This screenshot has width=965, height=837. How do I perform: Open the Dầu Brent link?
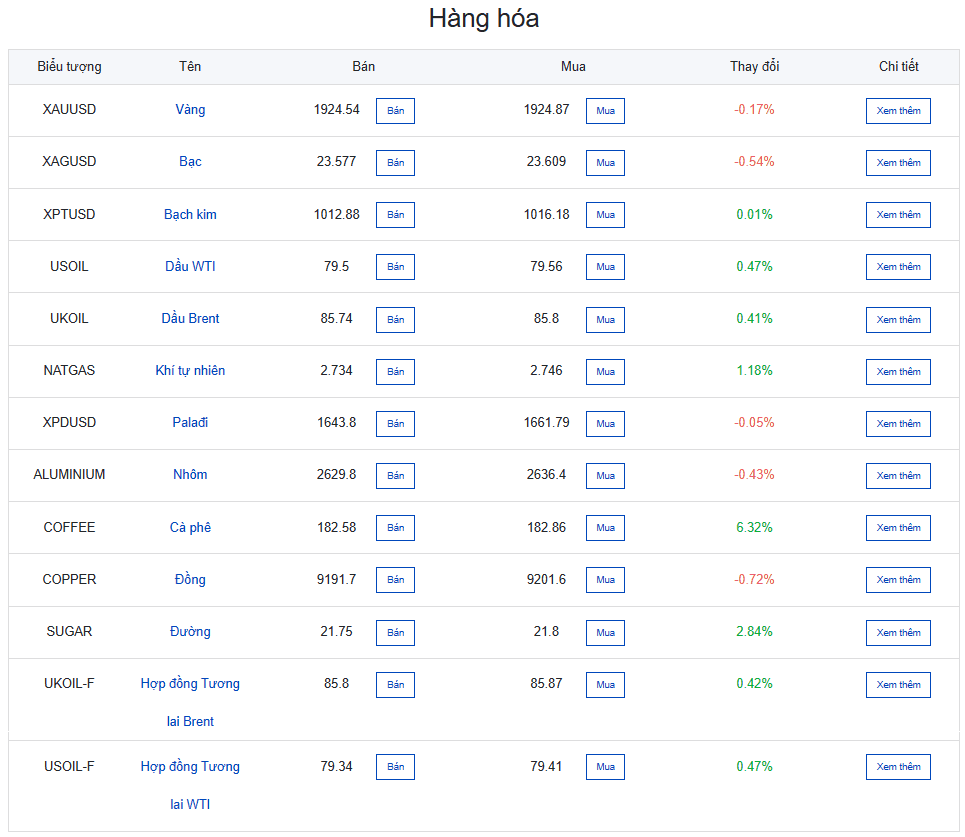coord(190,318)
